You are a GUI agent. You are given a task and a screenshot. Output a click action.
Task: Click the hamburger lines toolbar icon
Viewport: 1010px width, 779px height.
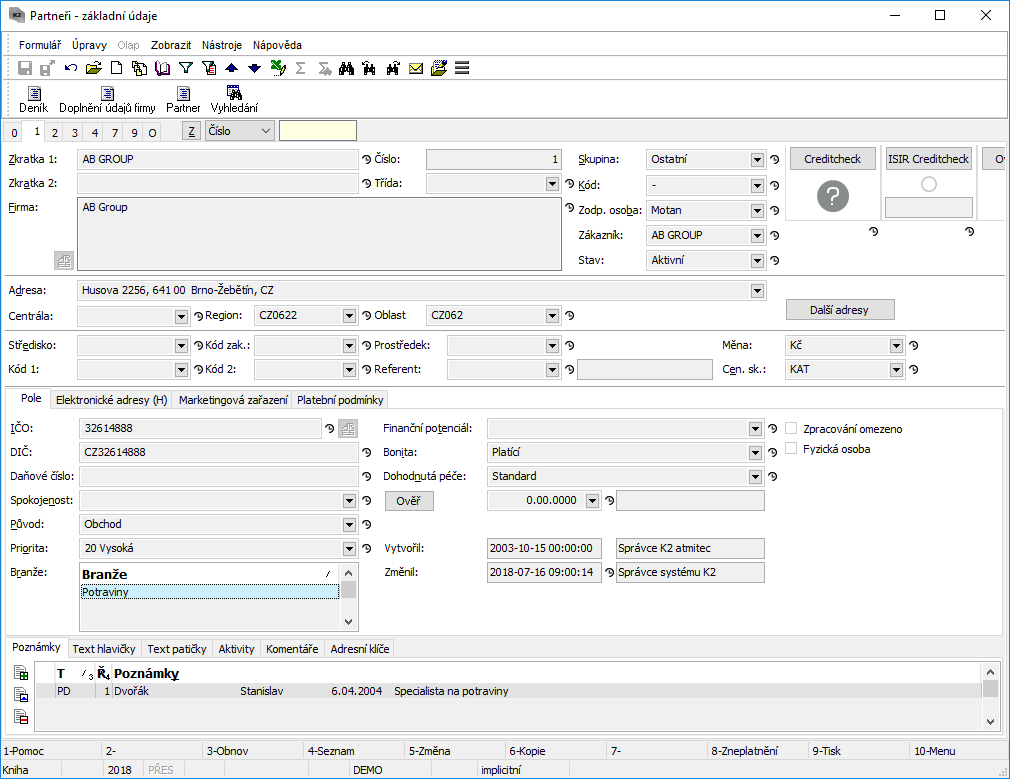click(x=462, y=68)
